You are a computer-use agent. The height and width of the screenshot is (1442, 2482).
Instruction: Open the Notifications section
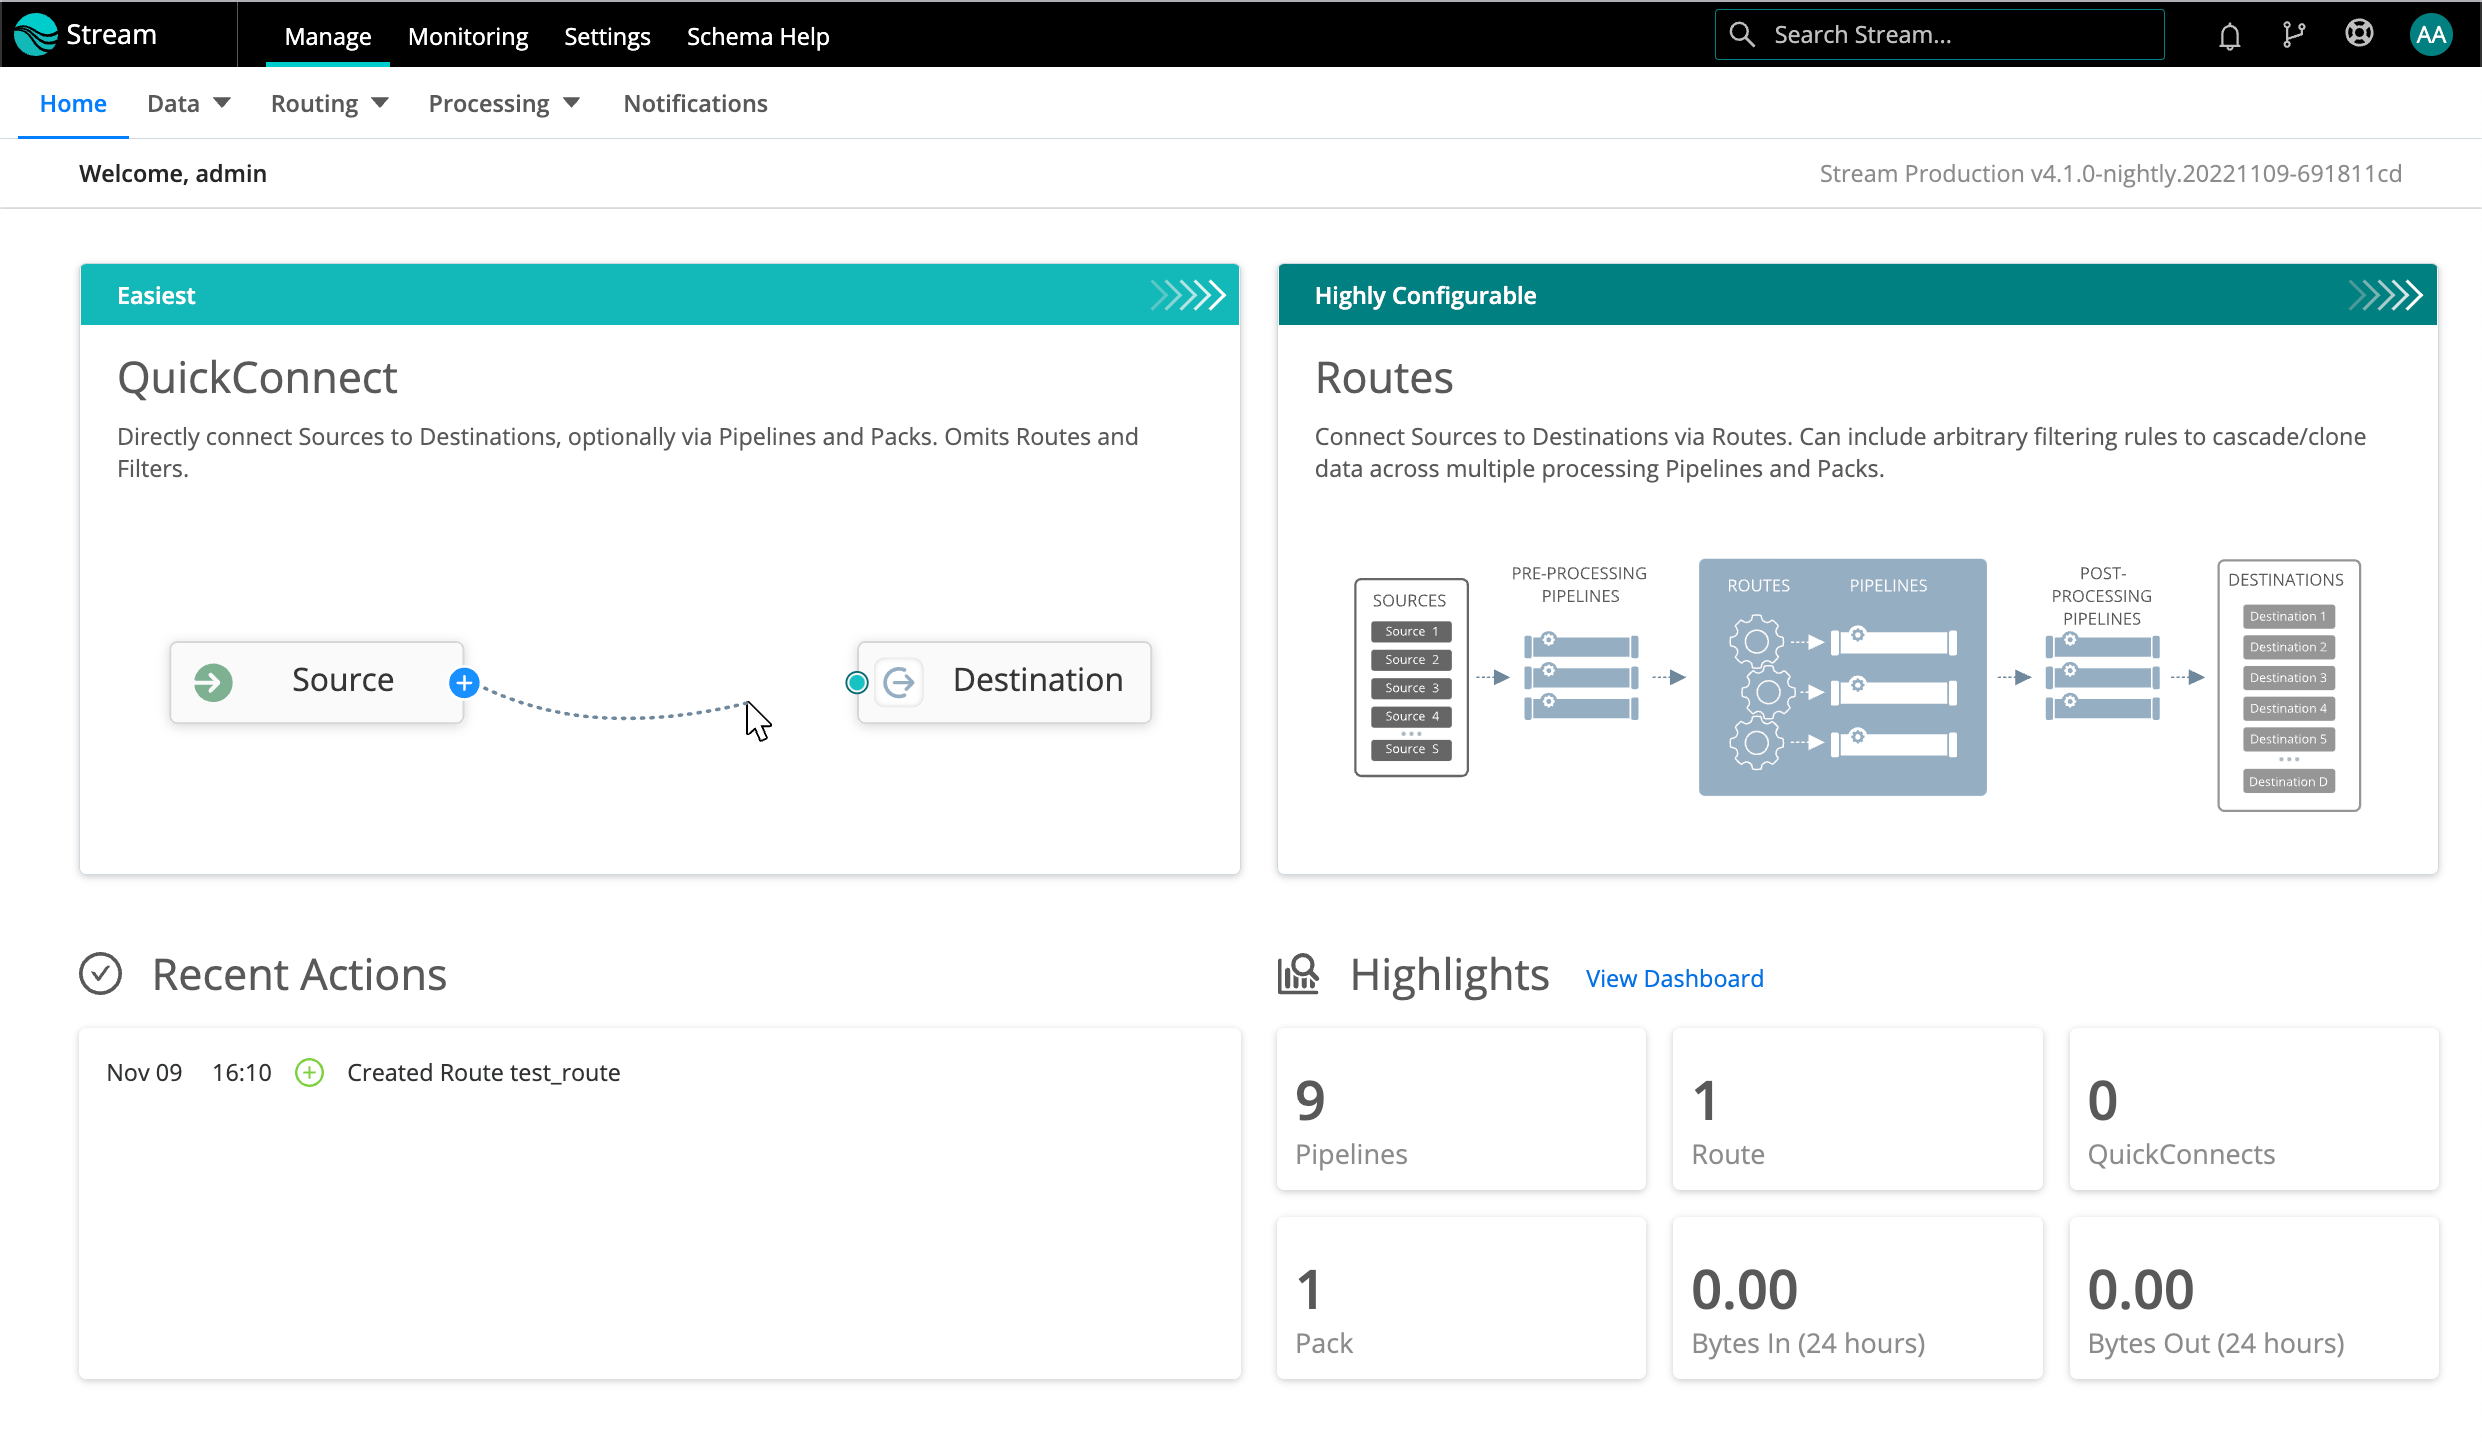point(695,102)
